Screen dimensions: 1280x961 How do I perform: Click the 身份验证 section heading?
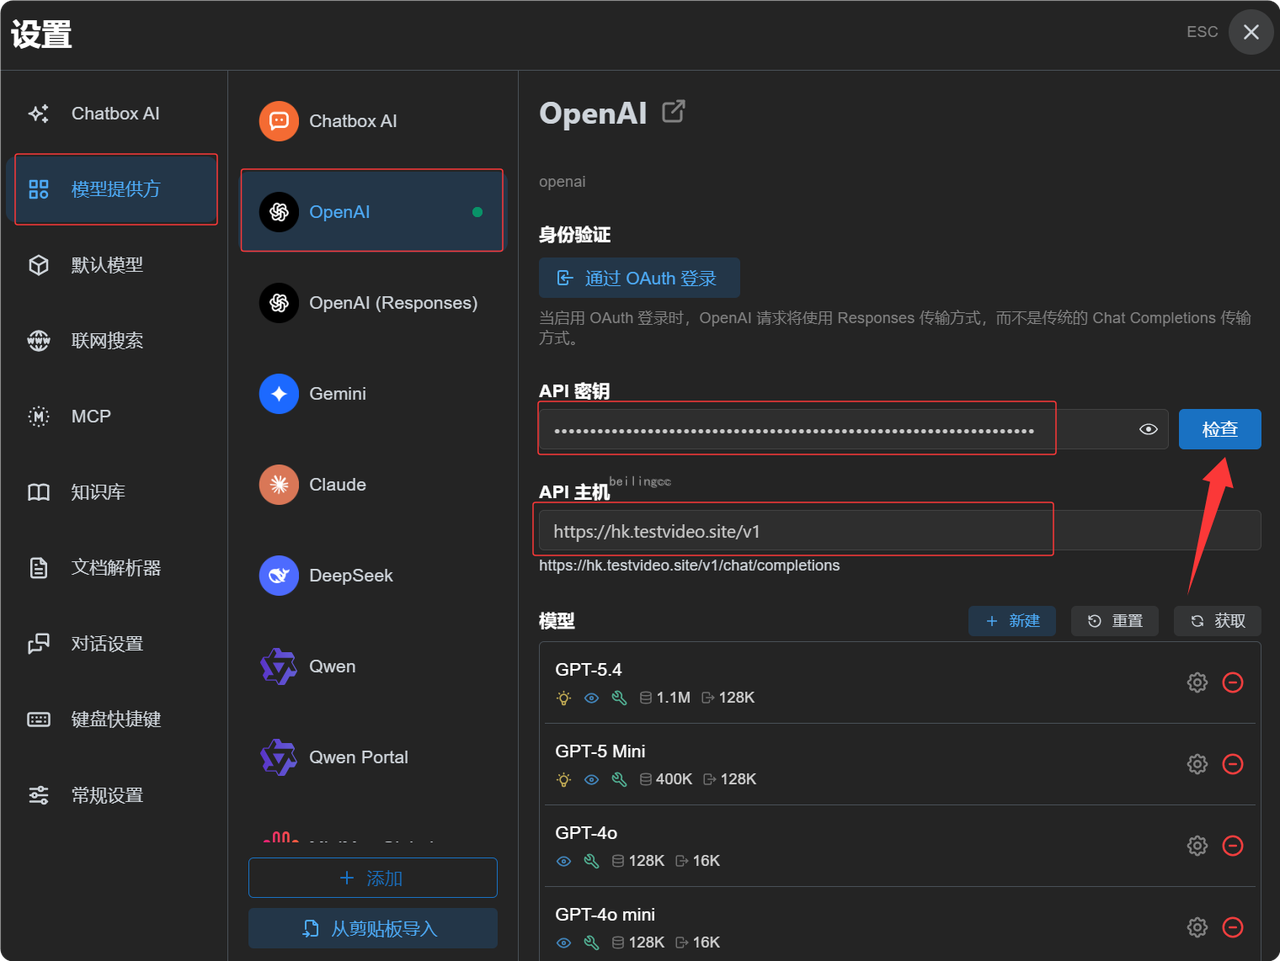coord(574,235)
